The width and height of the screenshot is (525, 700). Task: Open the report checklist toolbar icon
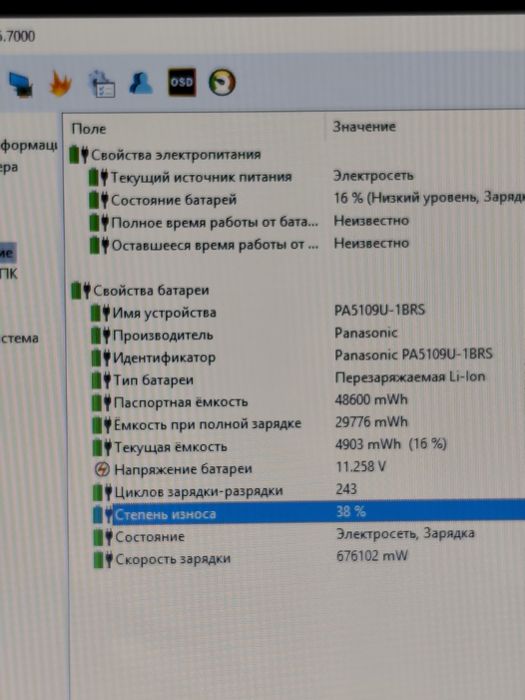click(x=102, y=83)
